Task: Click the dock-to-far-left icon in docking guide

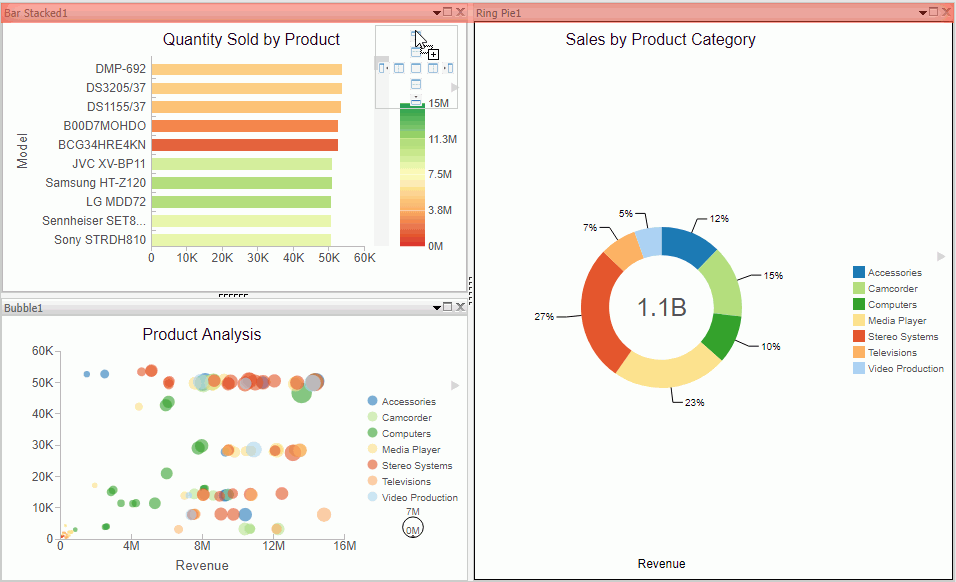Action: 382,68
